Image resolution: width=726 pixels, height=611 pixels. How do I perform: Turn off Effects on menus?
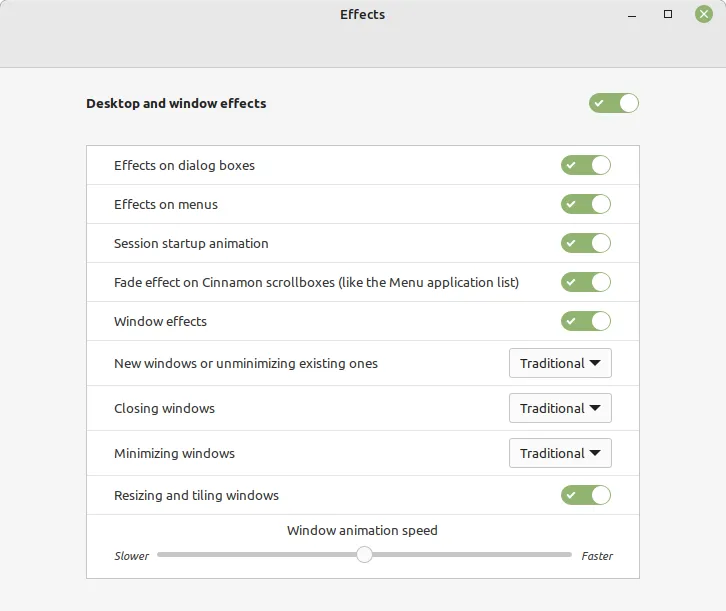pyautogui.click(x=585, y=204)
